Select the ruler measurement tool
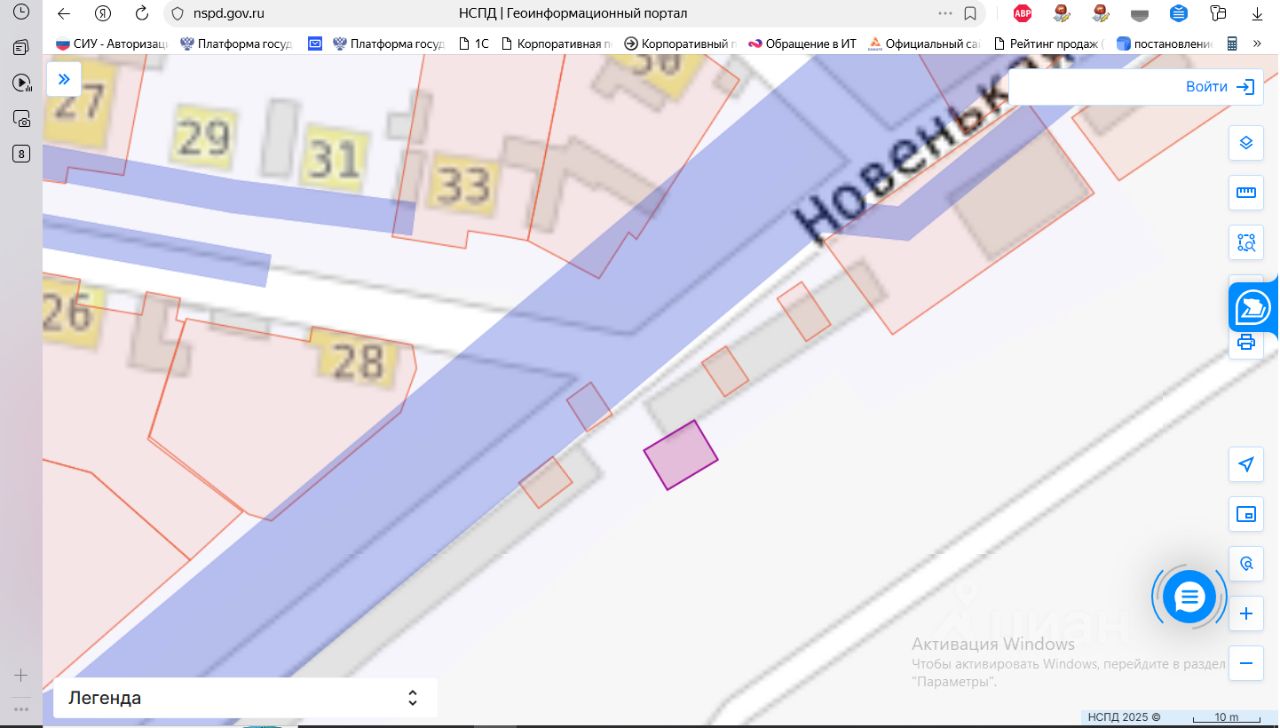 1246,192
